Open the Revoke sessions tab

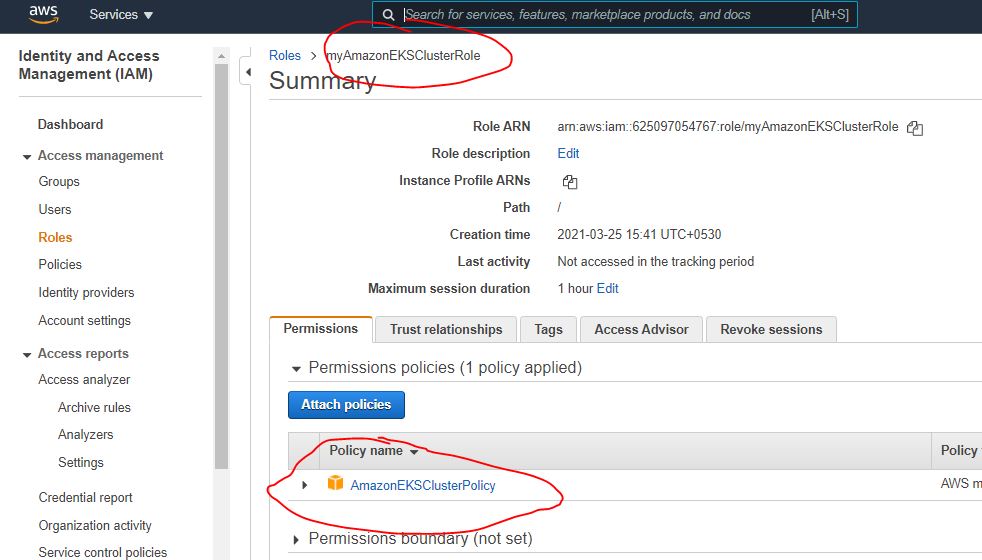pos(771,329)
